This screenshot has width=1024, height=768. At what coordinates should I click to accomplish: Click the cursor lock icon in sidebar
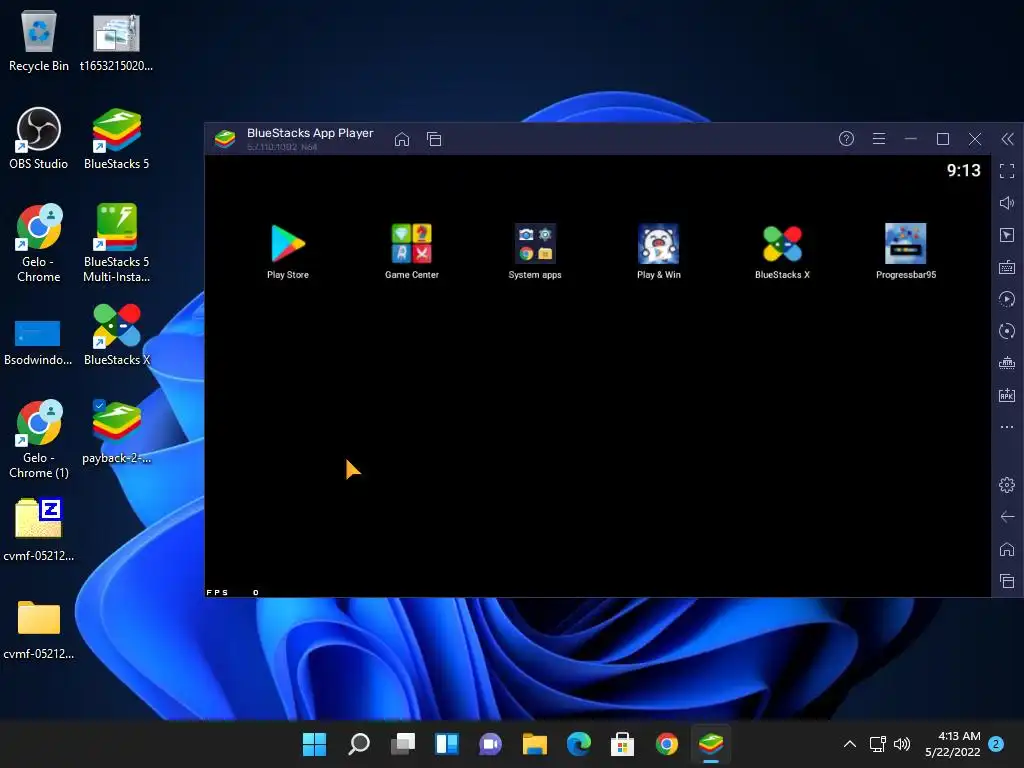pyautogui.click(x=1007, y=235)
